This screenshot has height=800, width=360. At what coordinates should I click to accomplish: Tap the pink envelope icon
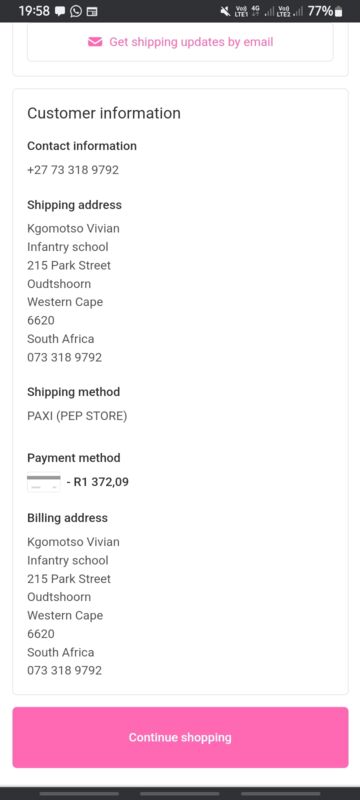click(x=95, y=42)
